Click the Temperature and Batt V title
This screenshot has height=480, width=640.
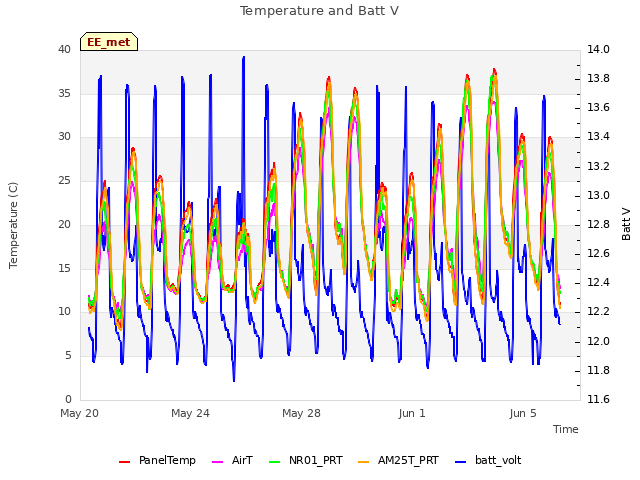[319, 11]
